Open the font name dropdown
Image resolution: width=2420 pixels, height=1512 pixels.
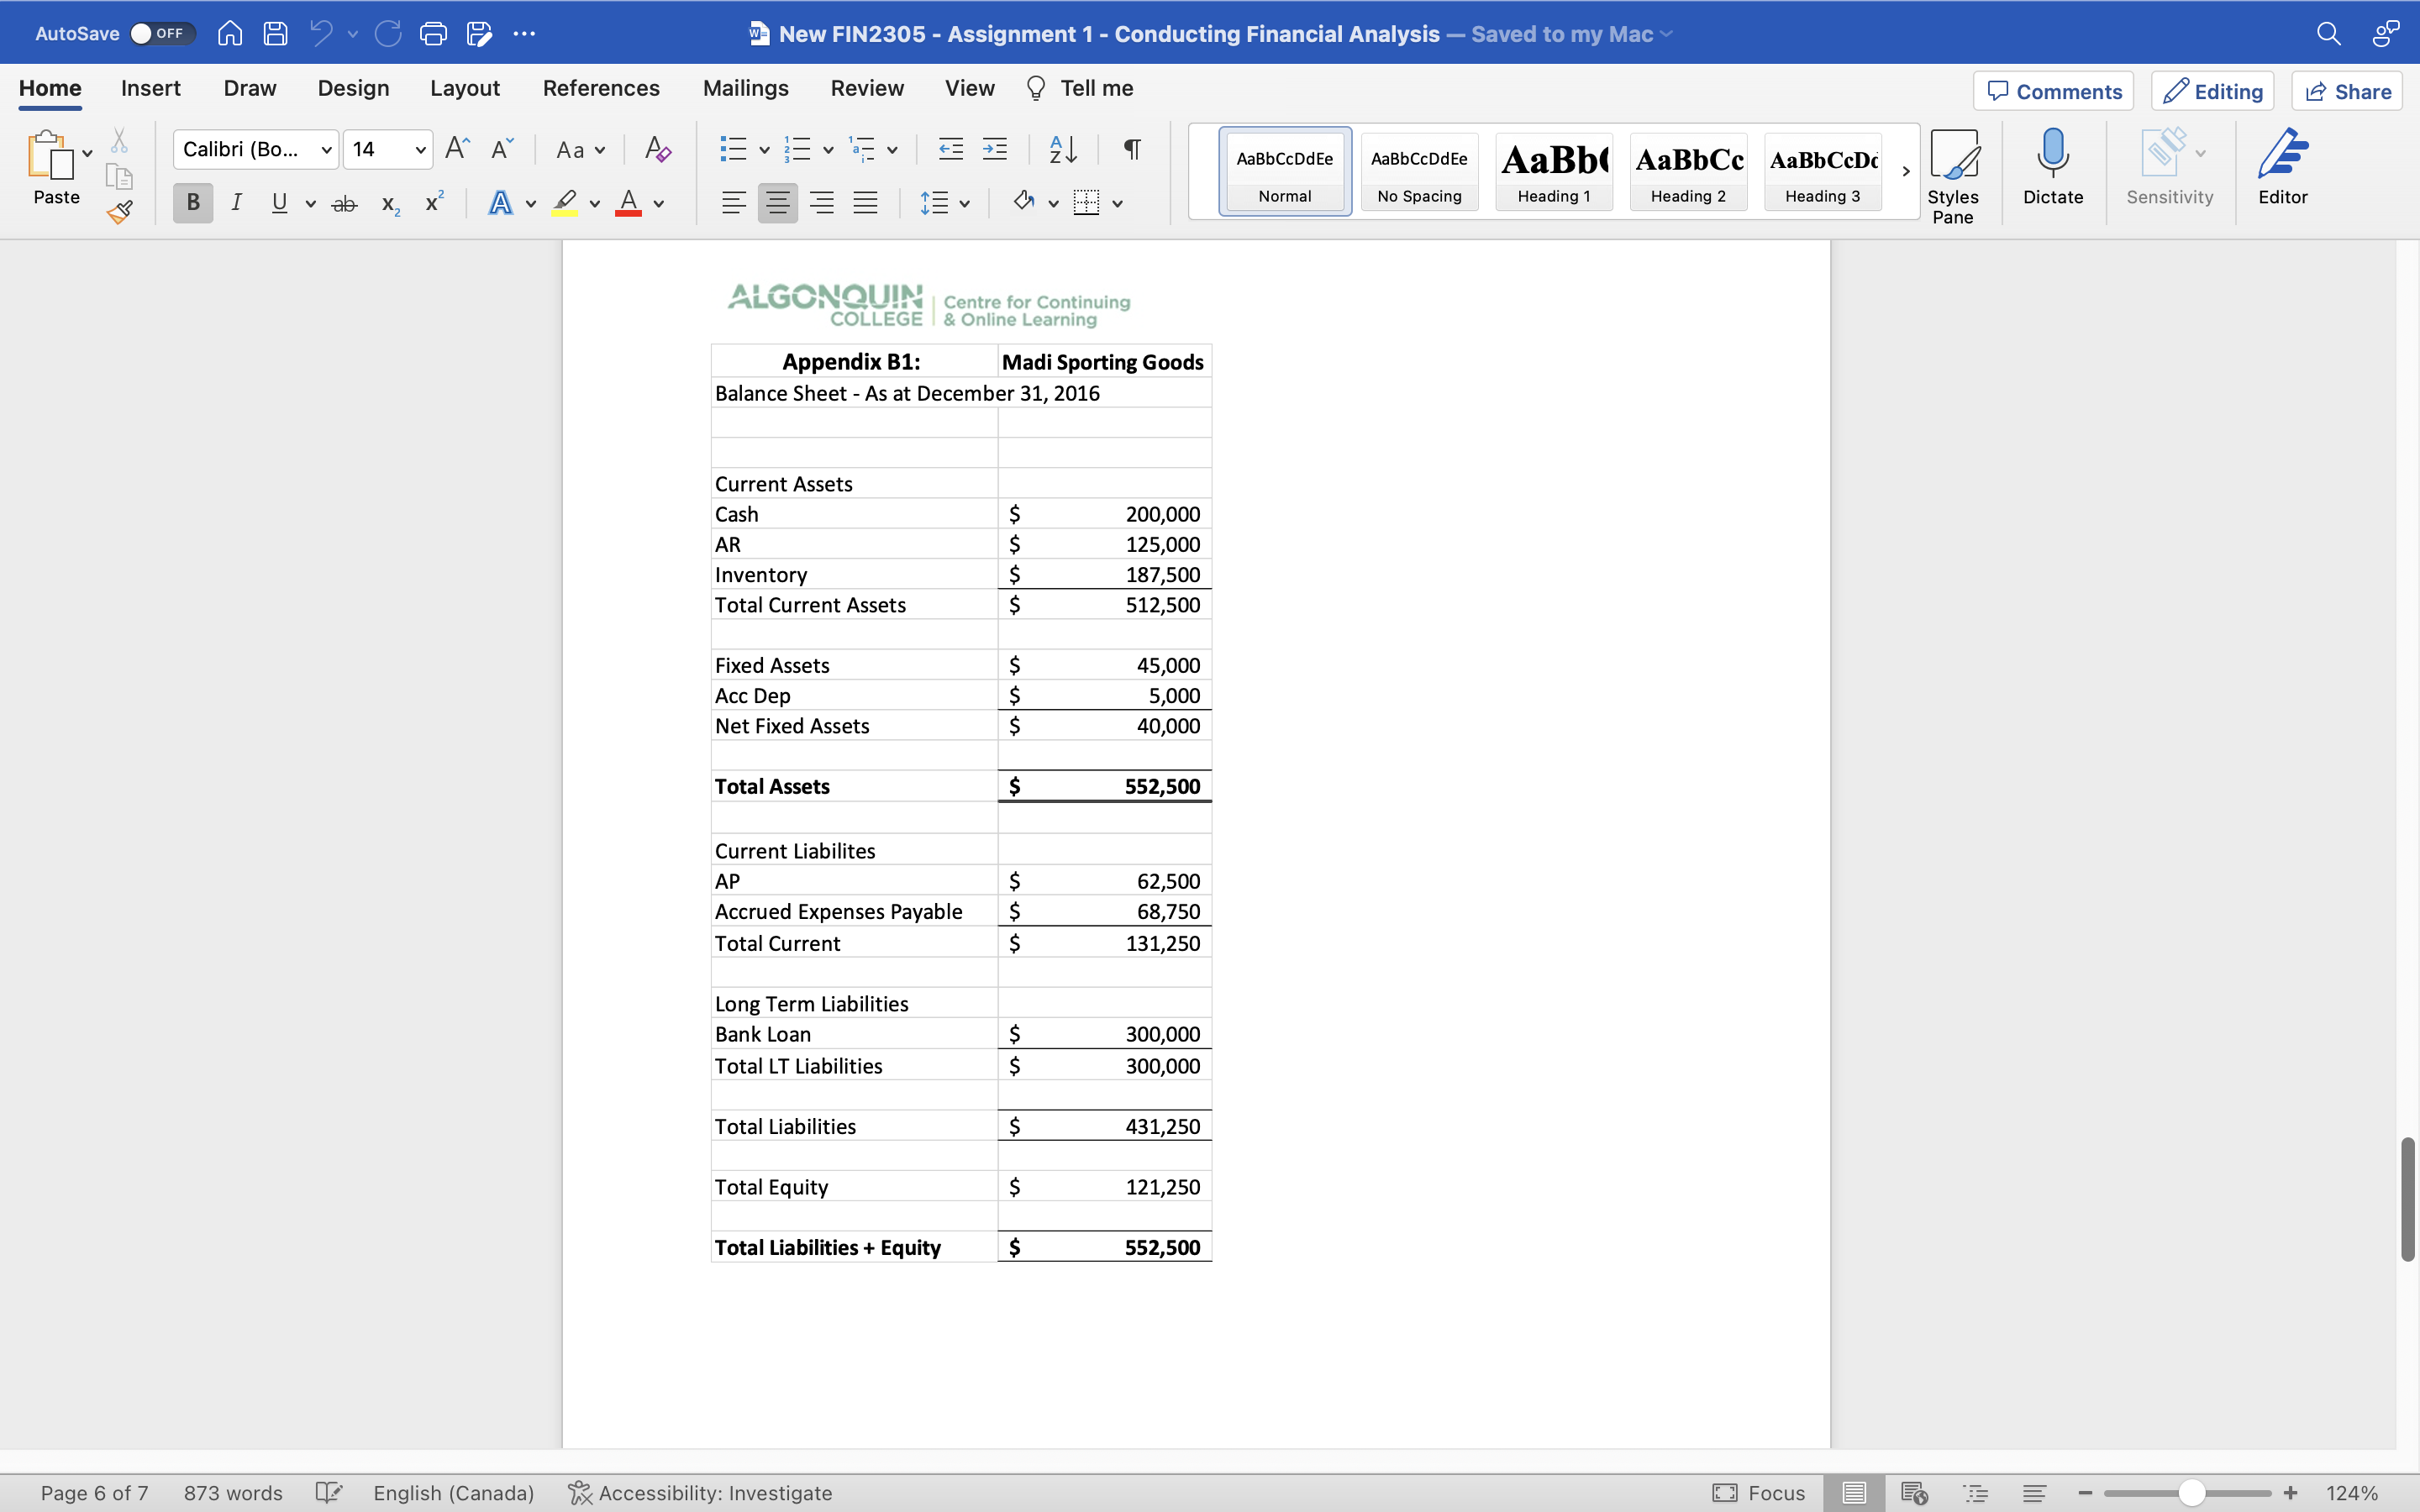point(326,150)
